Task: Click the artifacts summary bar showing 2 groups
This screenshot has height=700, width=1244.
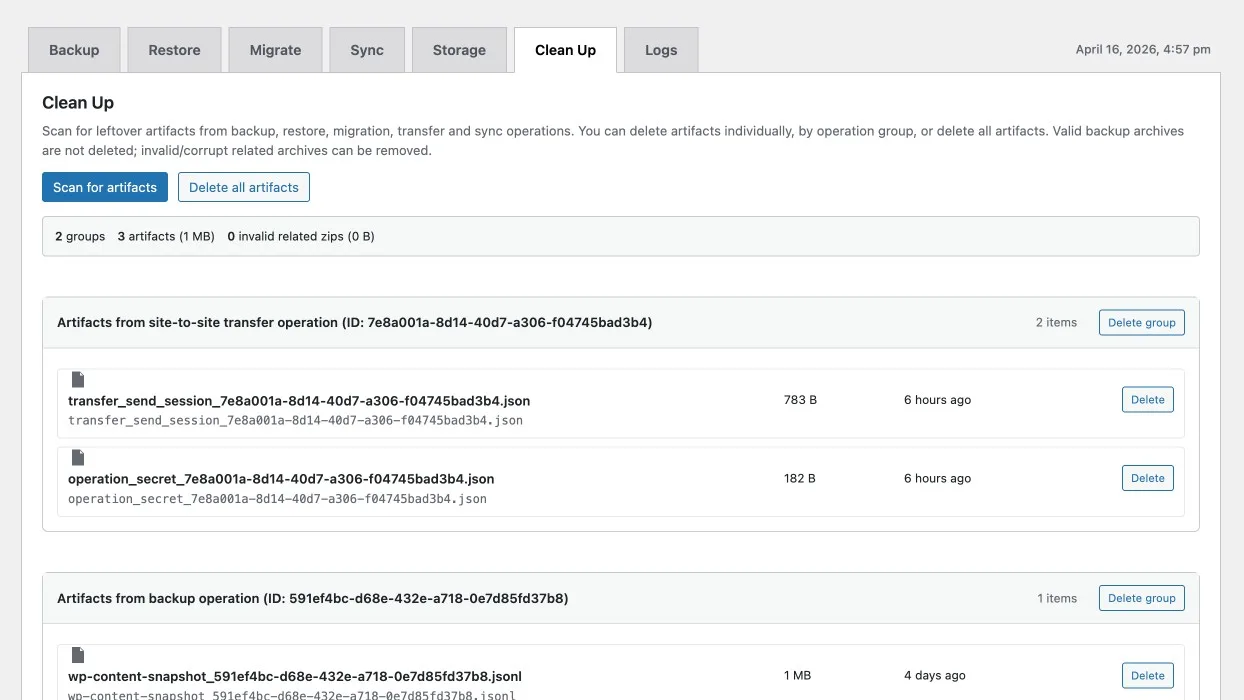Action: click(620, 237)
